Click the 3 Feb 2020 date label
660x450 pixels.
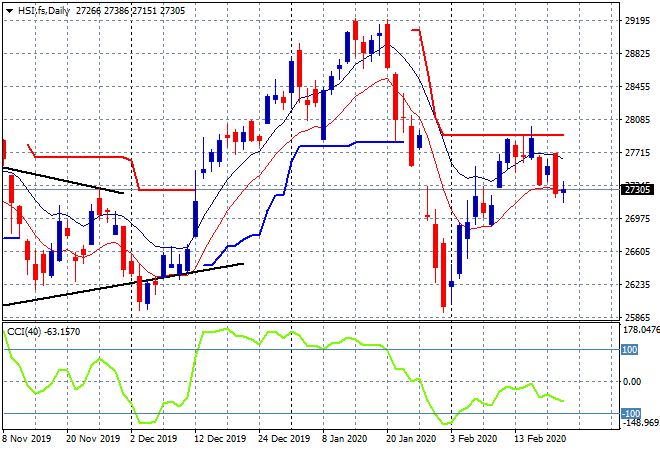[473, 439]
